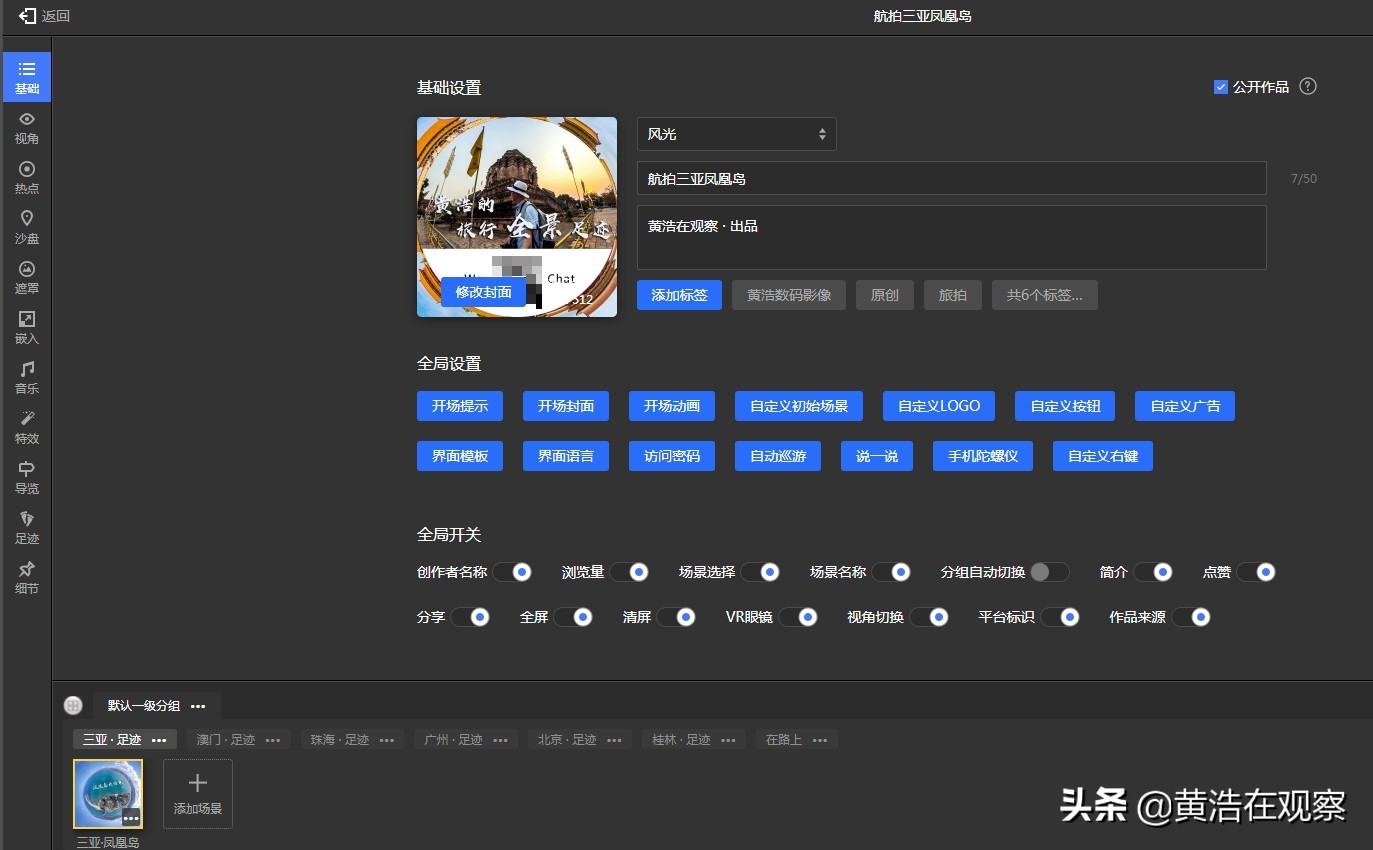Uncheck the 公开作品 checkbox

[x=1220, y=87]
